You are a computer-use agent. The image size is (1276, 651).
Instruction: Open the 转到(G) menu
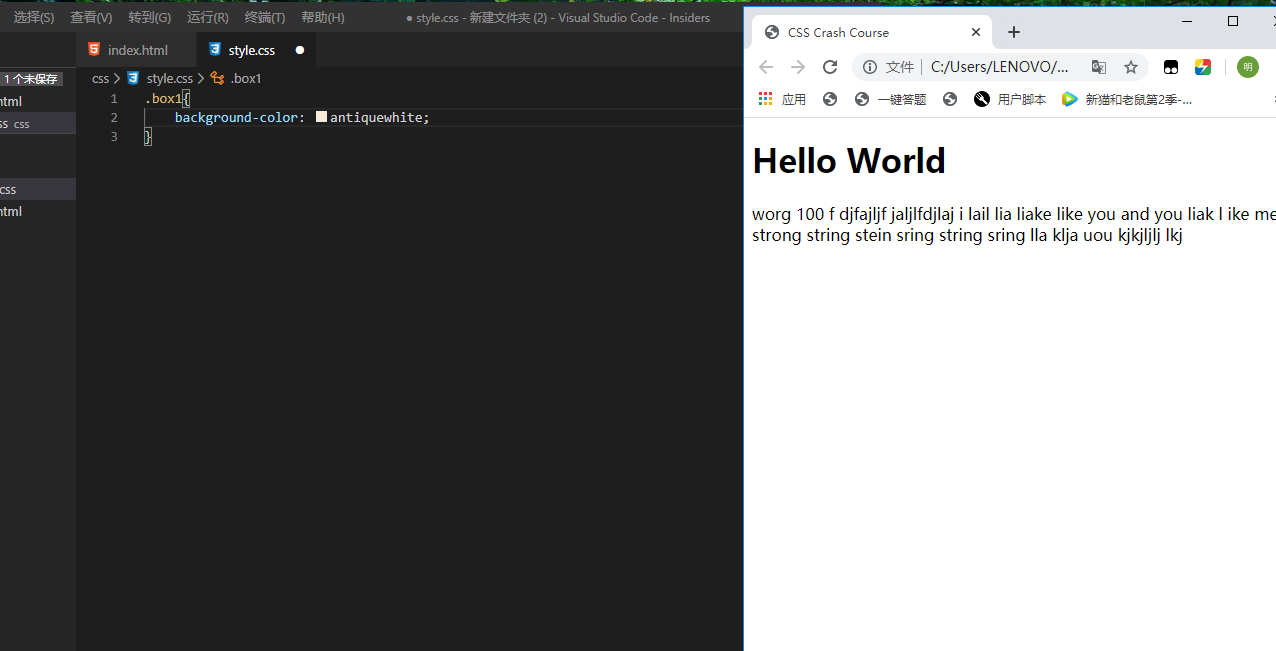point(149,18)
